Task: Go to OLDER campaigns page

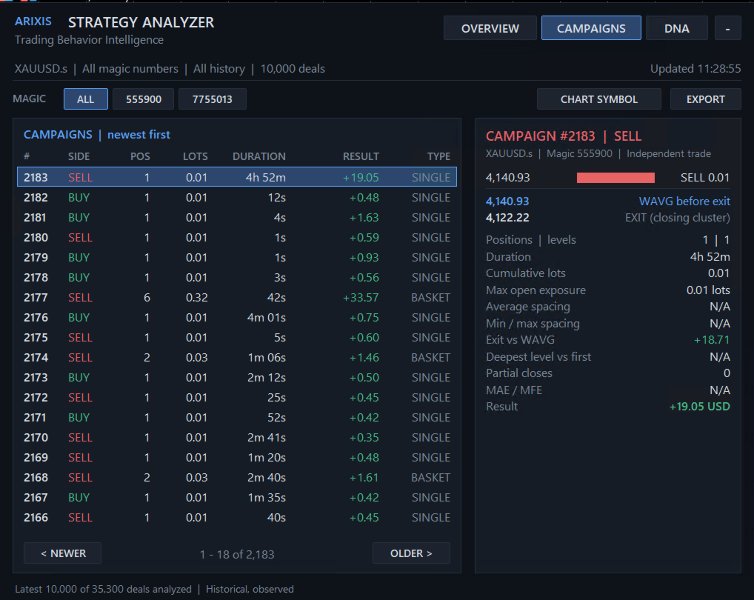Action: (x=411, y=553)
